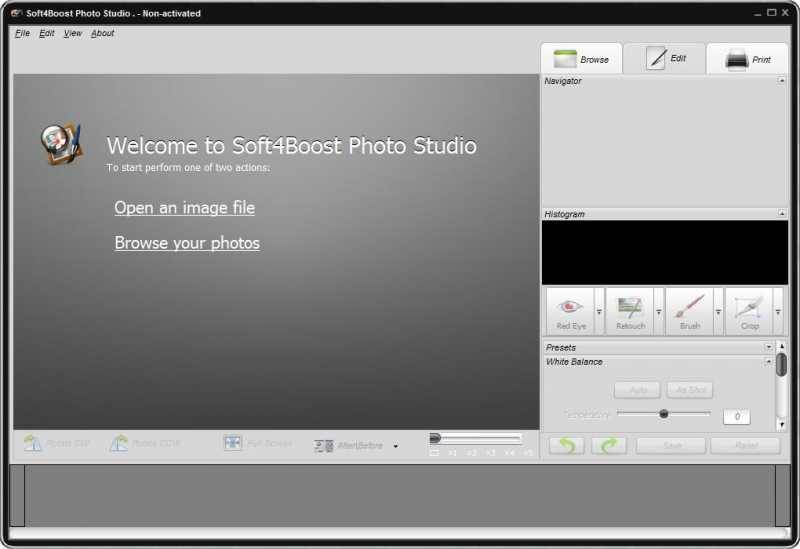Click the right filmstrip scroll handle
Image resolution: width=800 pixels, height=549 pixels.
tap(783, 495)
